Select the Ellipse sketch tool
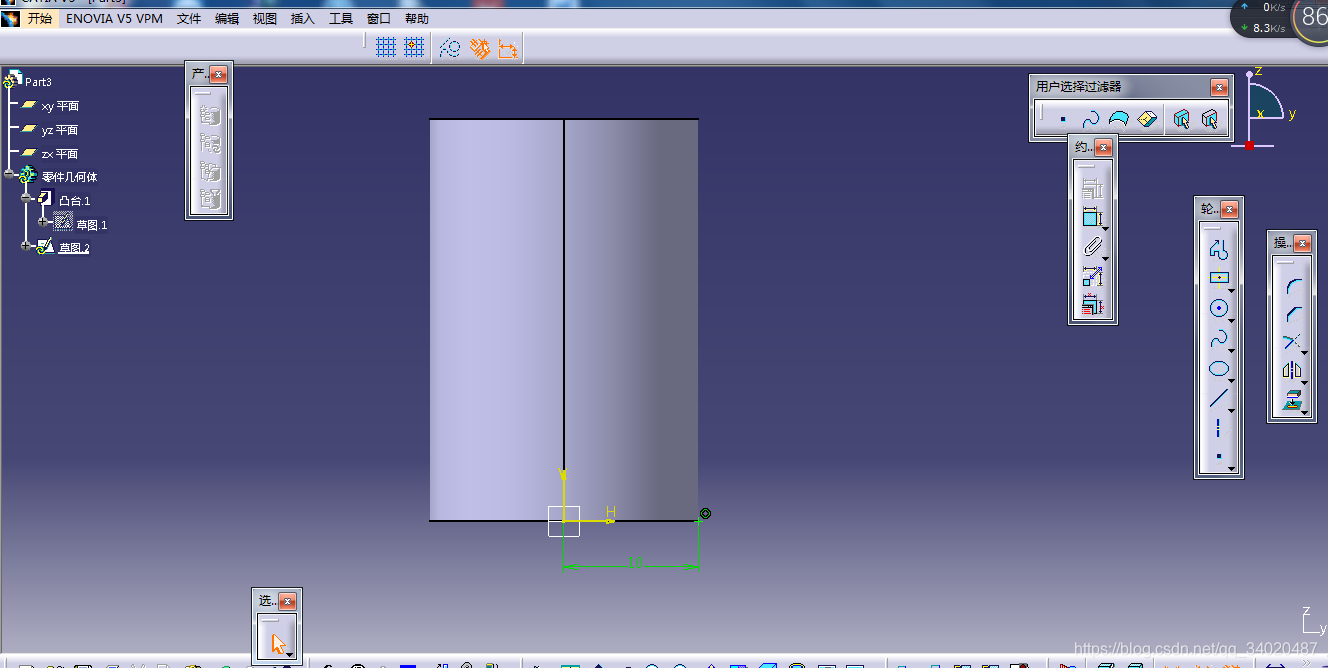This screenshot has height=668, width=1328. coord(1218,369)
